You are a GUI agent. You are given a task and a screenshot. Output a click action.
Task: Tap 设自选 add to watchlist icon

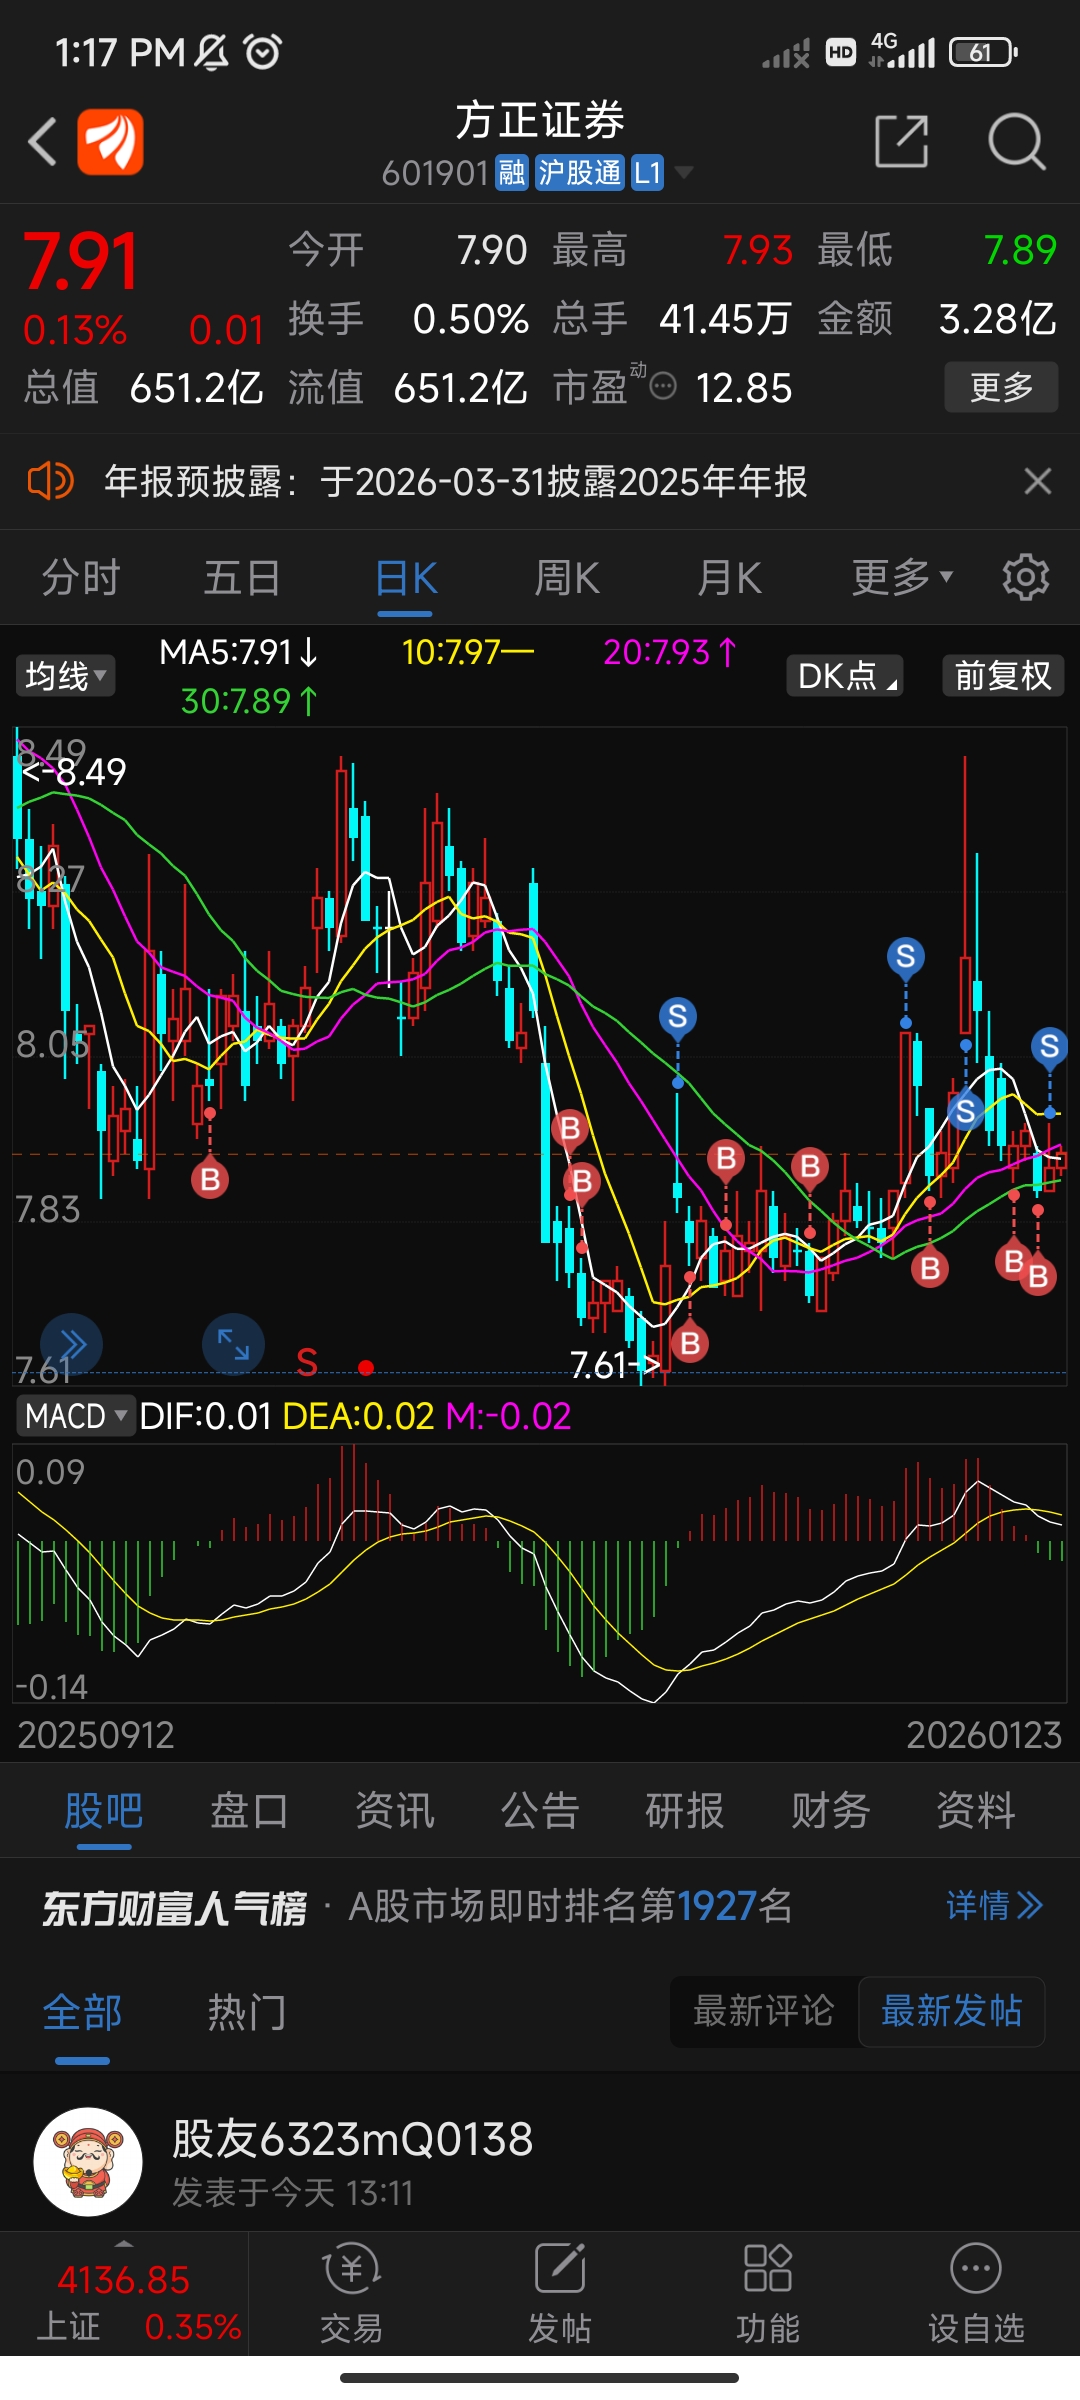tap(976, 2268)
